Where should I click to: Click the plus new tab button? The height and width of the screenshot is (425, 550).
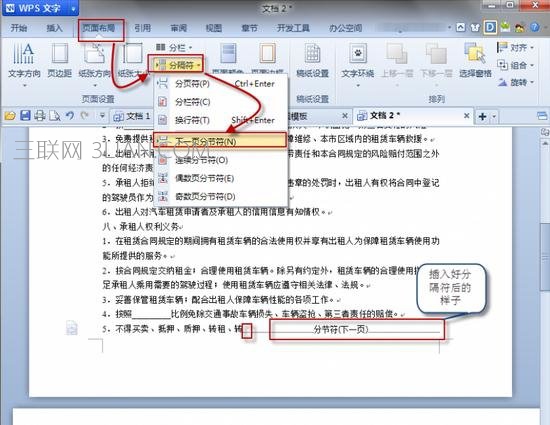(x=482, y=116)
